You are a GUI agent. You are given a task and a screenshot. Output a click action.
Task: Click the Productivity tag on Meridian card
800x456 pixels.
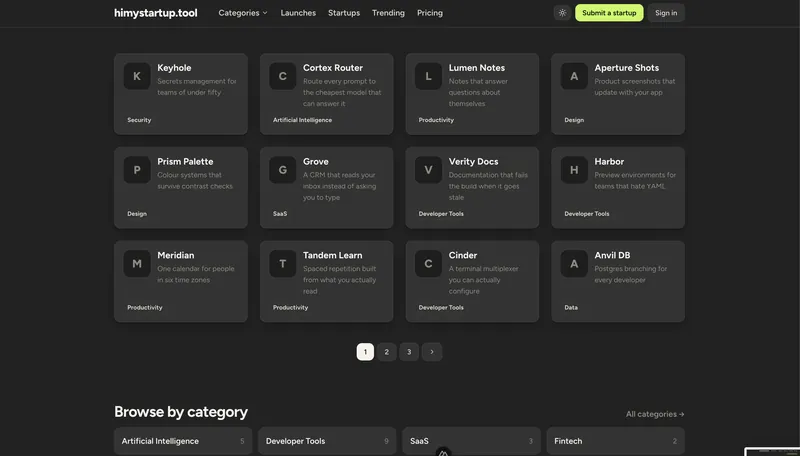pos(145,308)
